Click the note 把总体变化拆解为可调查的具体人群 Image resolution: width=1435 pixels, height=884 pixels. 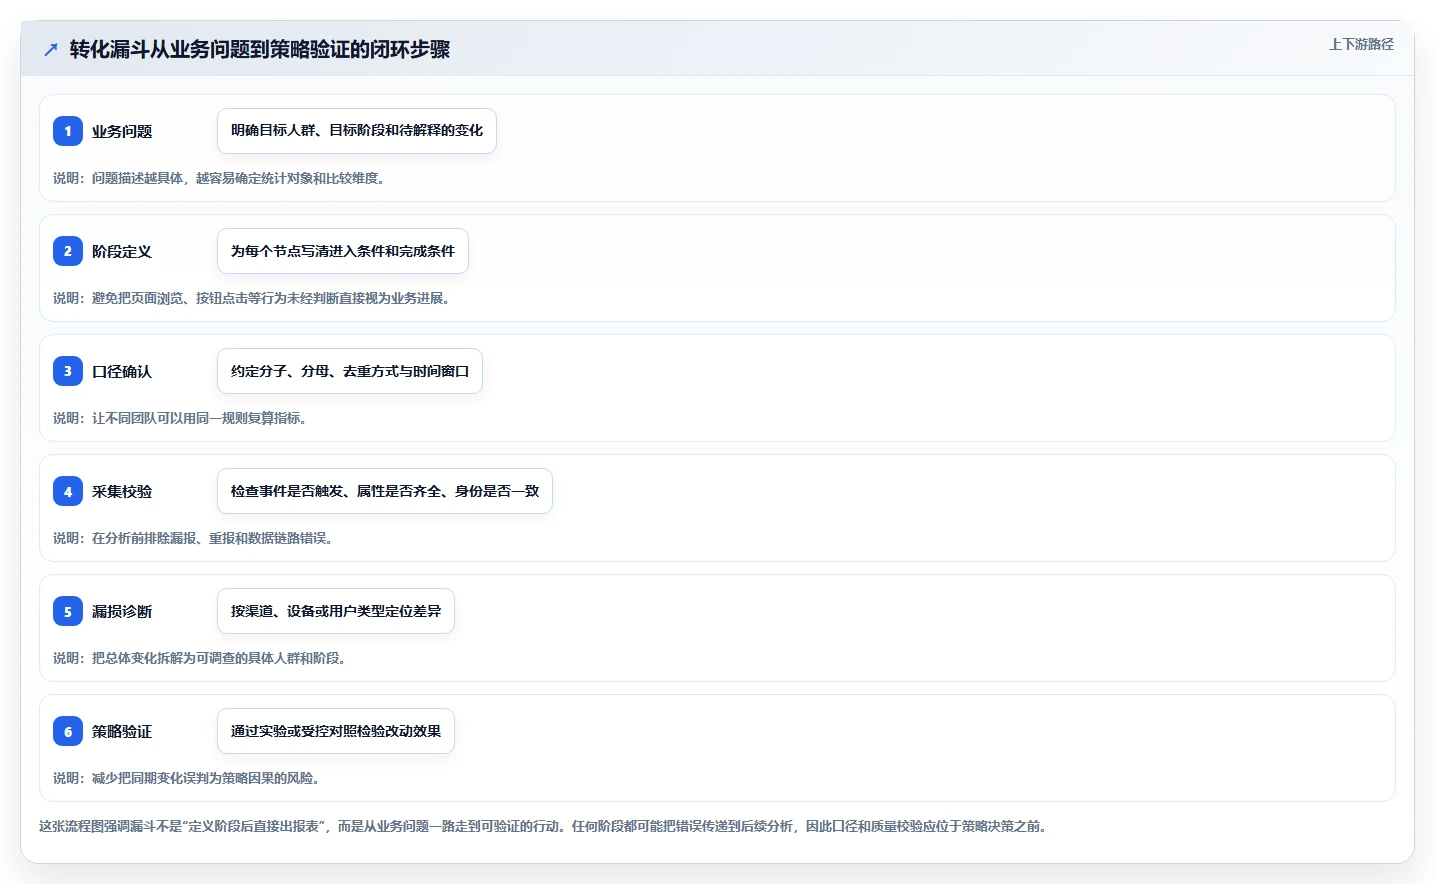199,658
